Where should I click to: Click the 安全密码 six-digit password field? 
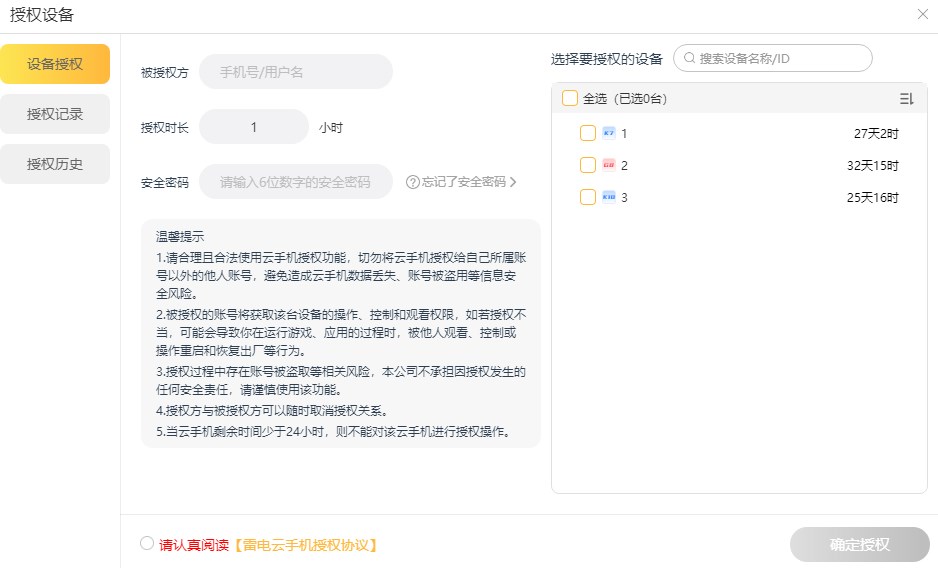click(296, 182)
